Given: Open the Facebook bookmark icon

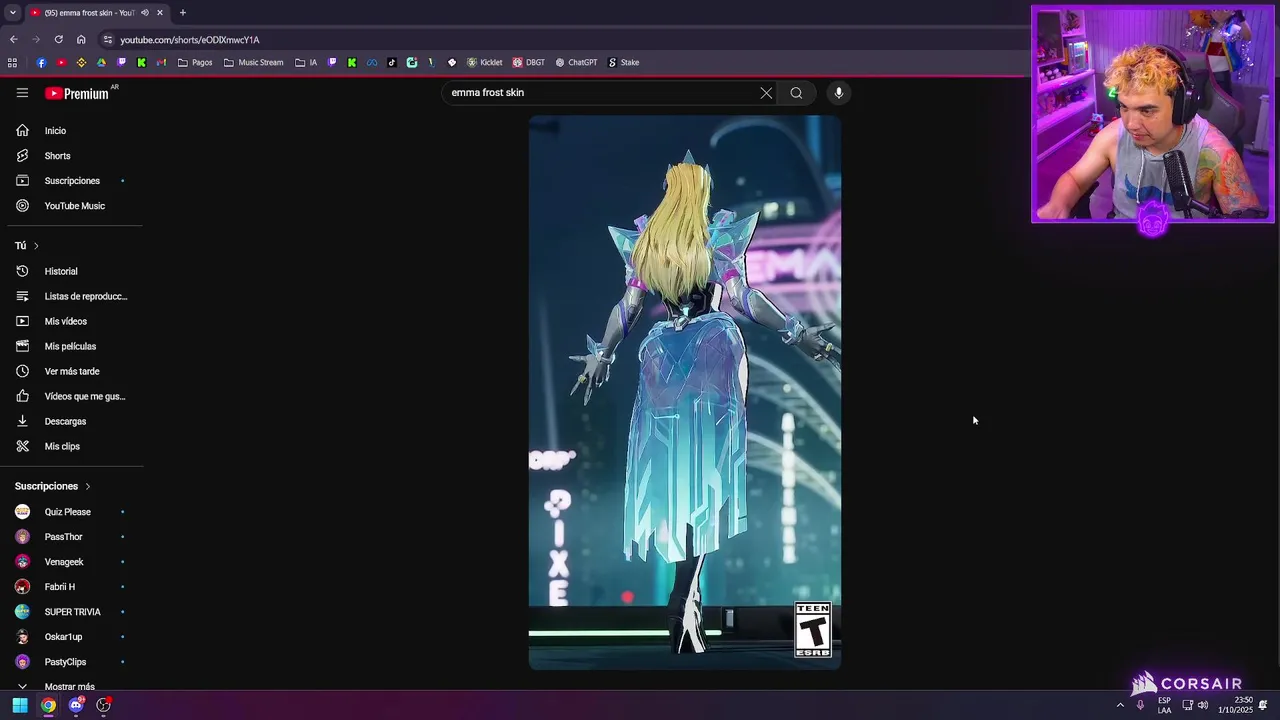Looking at the screenshot, I should (x=41, y=62).
